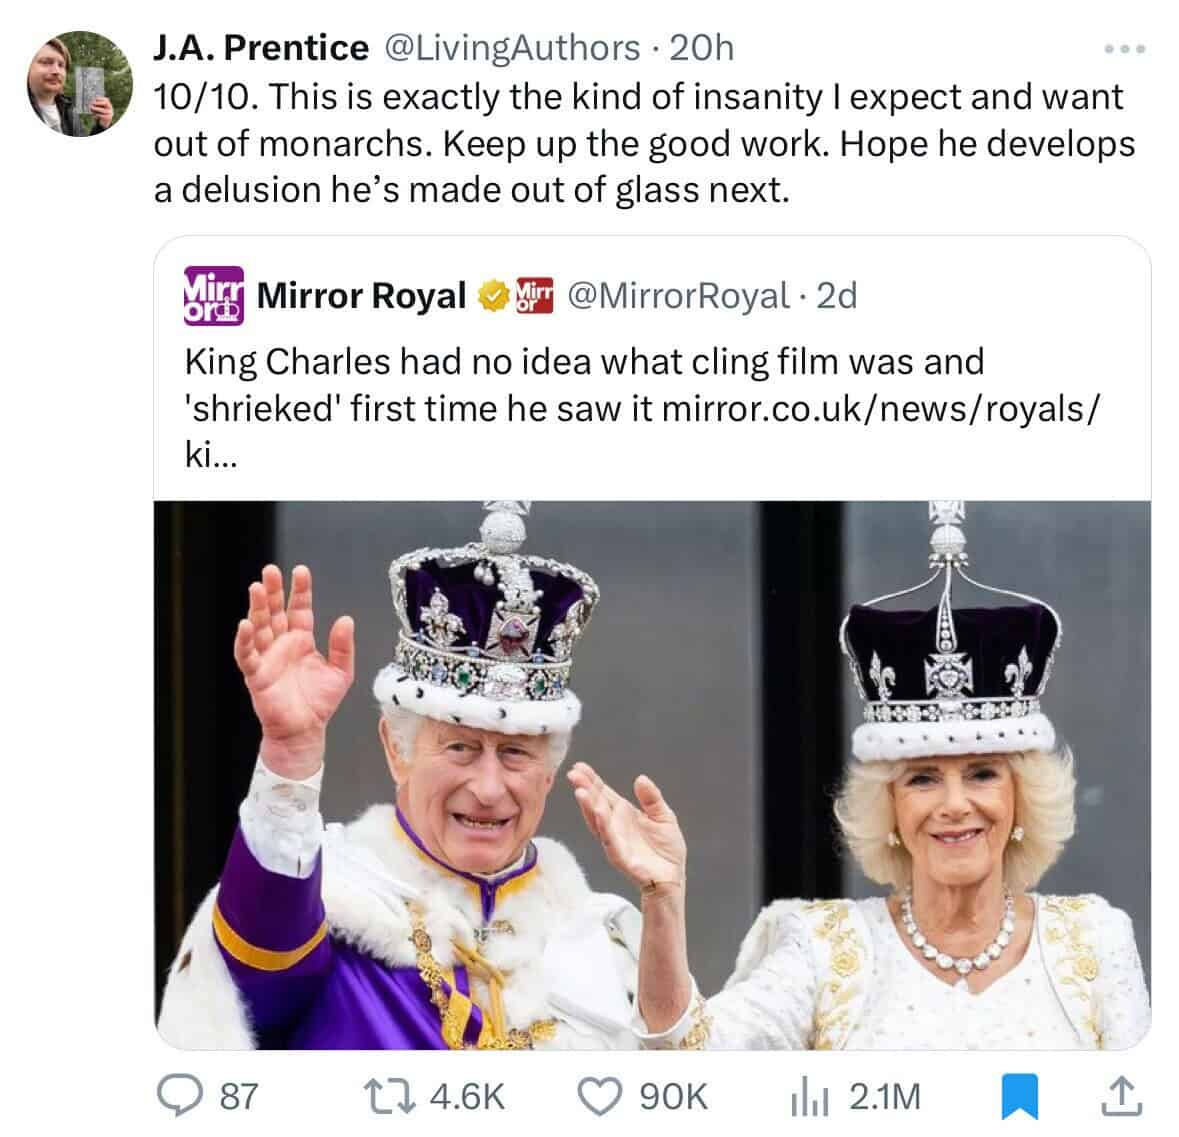Screen dimensions: 1179x1137
Task: Open the 20h tweet timestamp
Action: (700, 47)
